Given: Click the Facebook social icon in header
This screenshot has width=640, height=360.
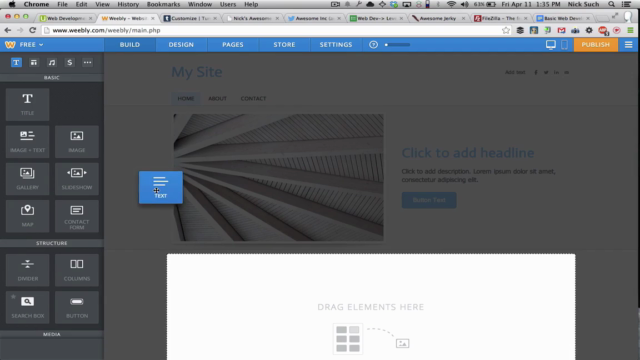Looking at the screenshot, I should tap(536, 72).
